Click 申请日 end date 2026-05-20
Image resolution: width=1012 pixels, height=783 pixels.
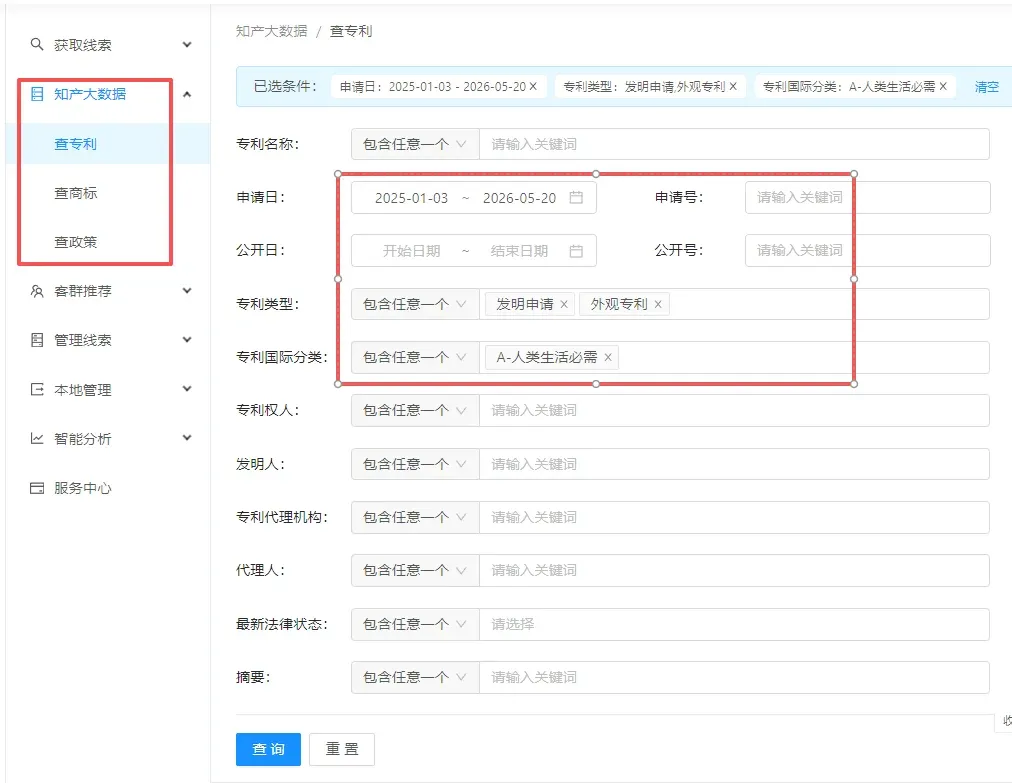pyautogui.click(x=519, y=198)
